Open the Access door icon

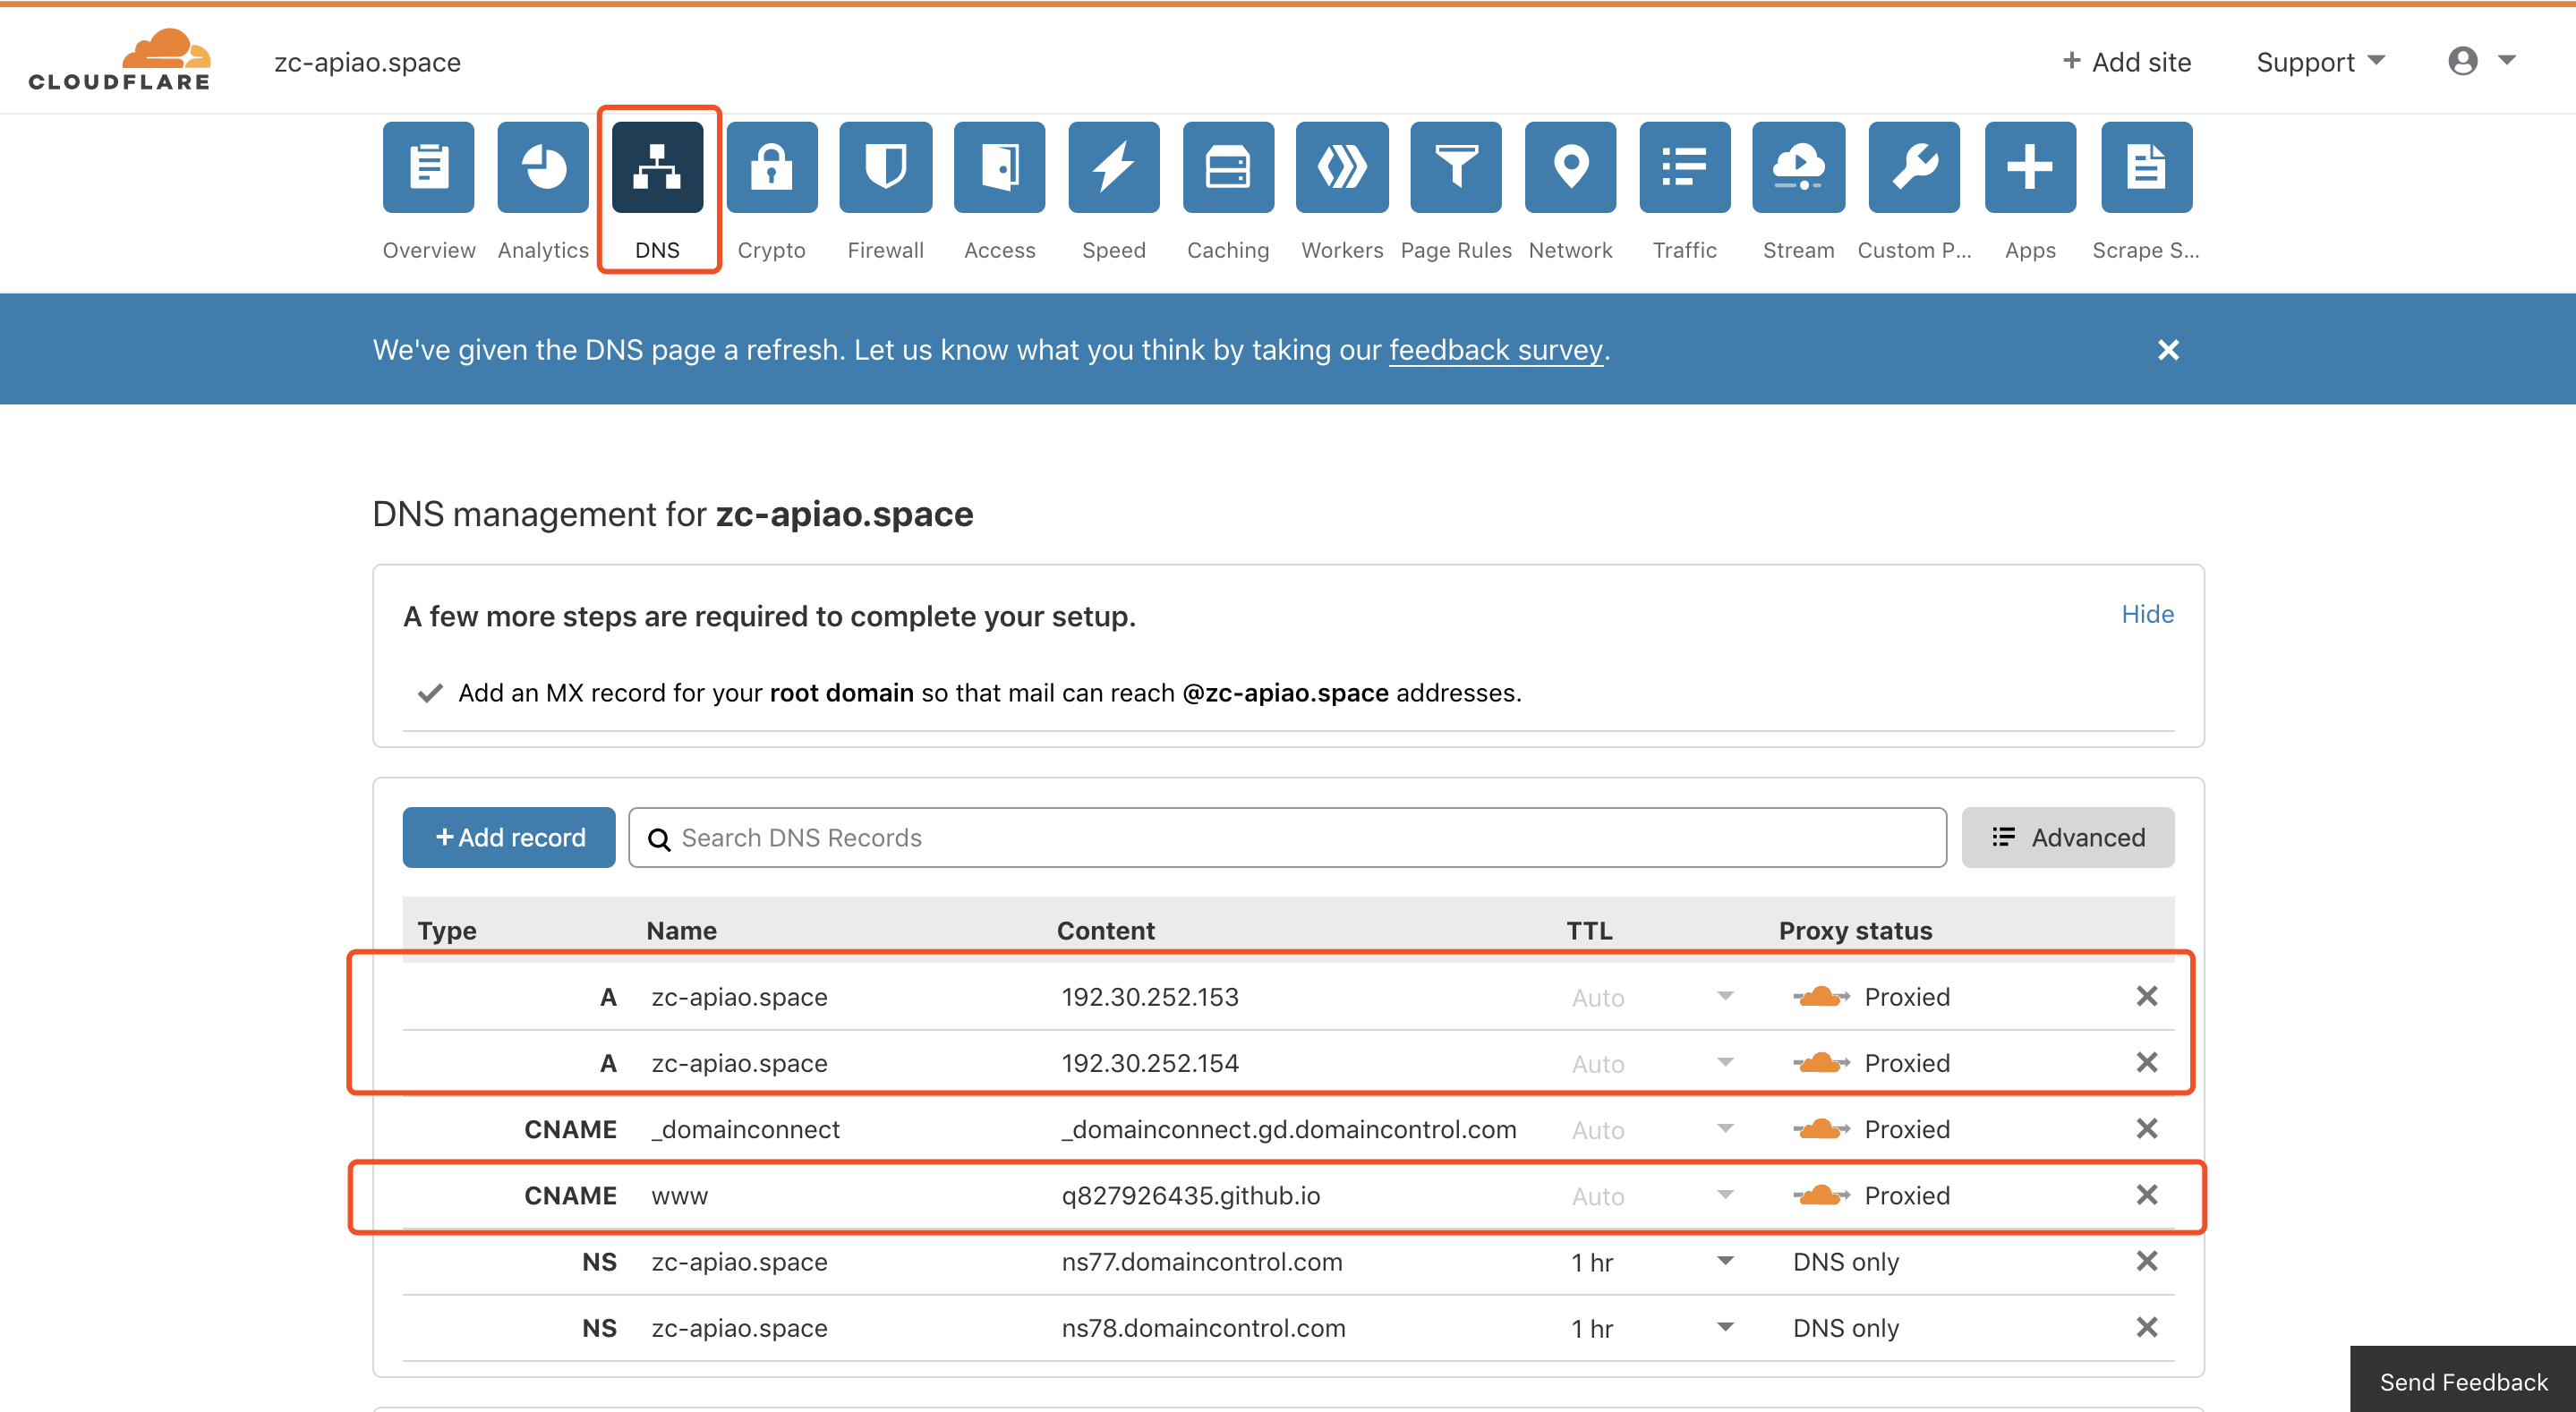[x=999, y=167]
